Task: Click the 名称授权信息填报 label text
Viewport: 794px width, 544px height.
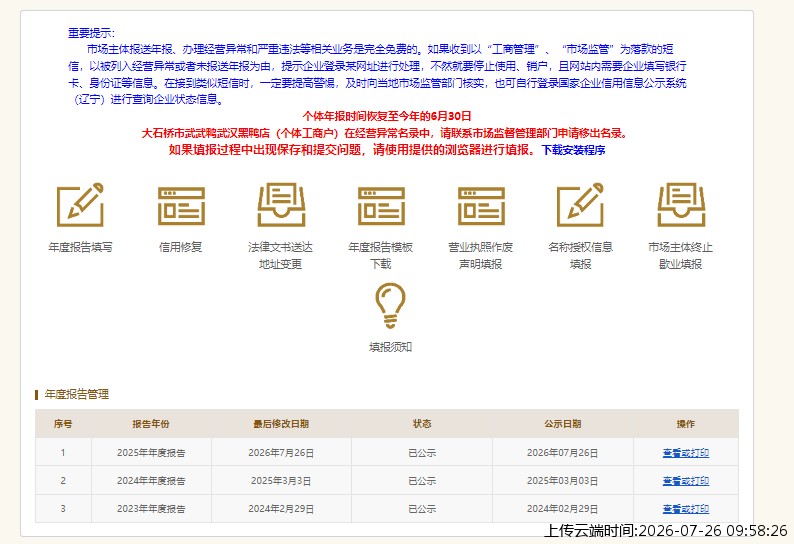Action: pos(580,255)
